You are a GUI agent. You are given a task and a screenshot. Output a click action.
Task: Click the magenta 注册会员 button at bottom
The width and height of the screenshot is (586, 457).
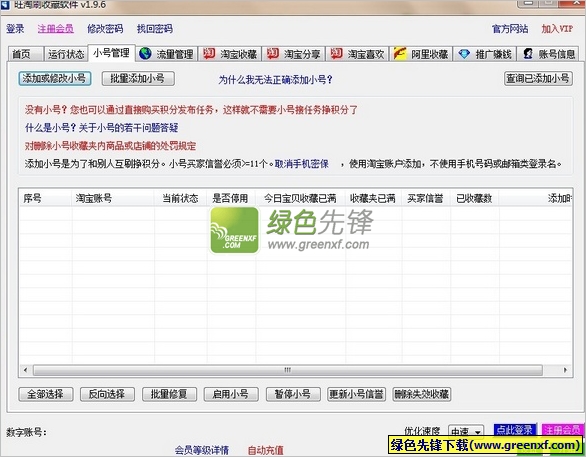[562, 430]
